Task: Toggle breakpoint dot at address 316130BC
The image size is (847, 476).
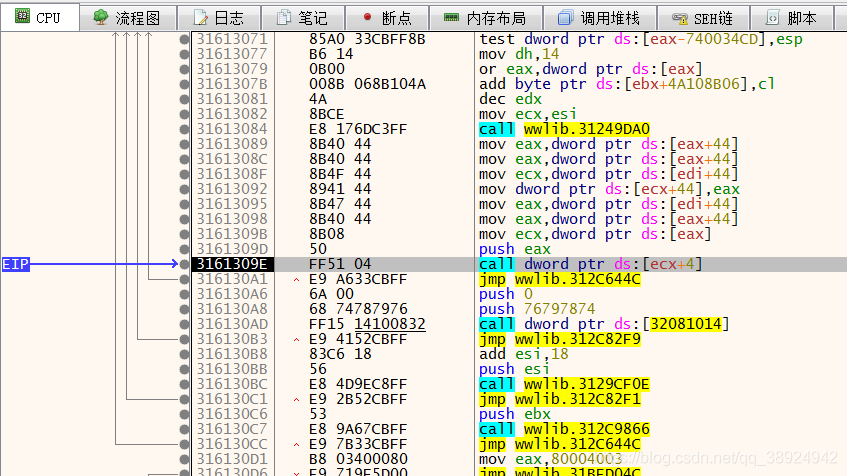Action: coord(184,384)
